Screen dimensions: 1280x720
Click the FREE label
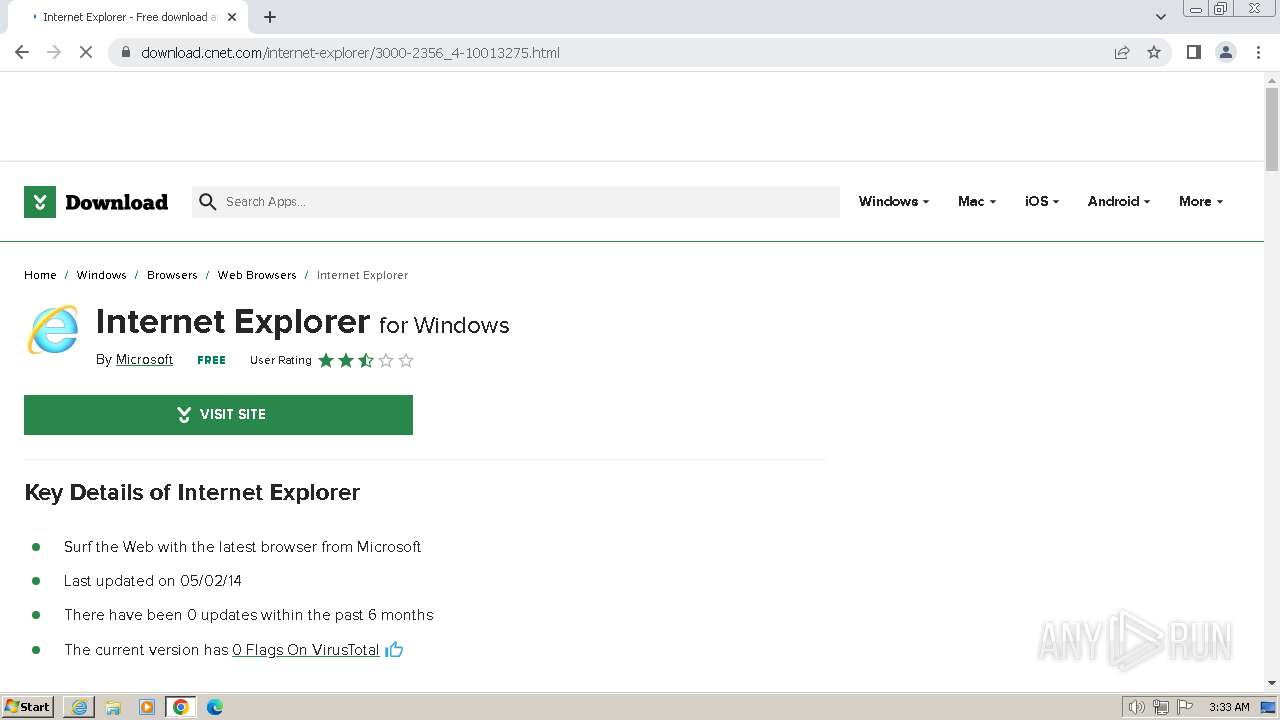pyautogui.click(x=211, y=360)
